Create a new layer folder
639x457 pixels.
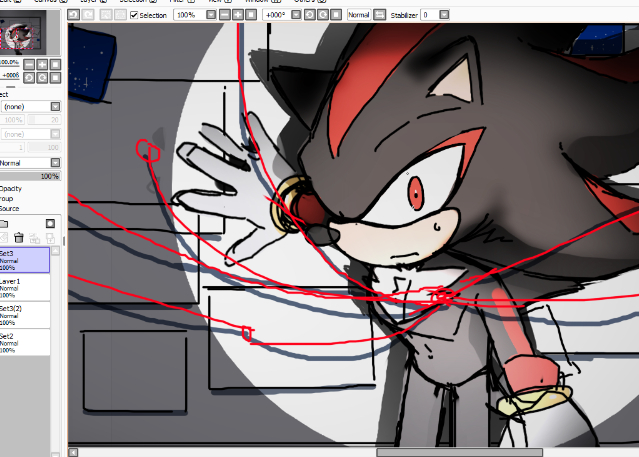pos(3,223)
